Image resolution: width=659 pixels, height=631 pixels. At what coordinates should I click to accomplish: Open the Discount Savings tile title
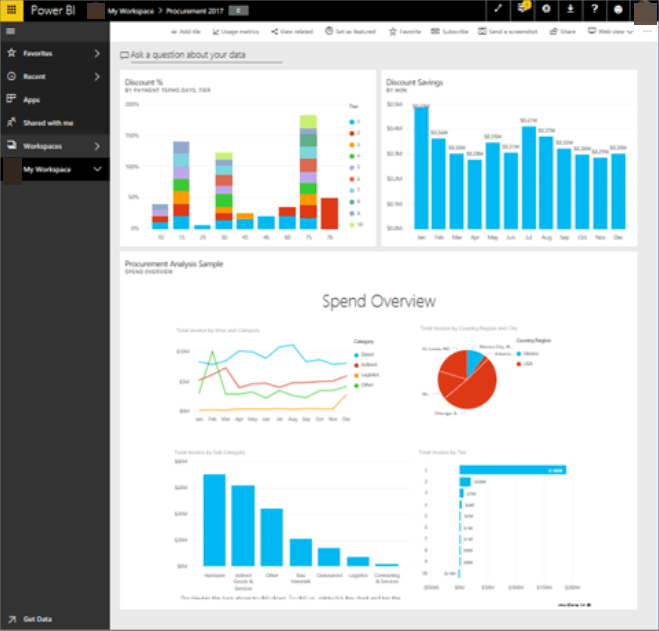414,82
